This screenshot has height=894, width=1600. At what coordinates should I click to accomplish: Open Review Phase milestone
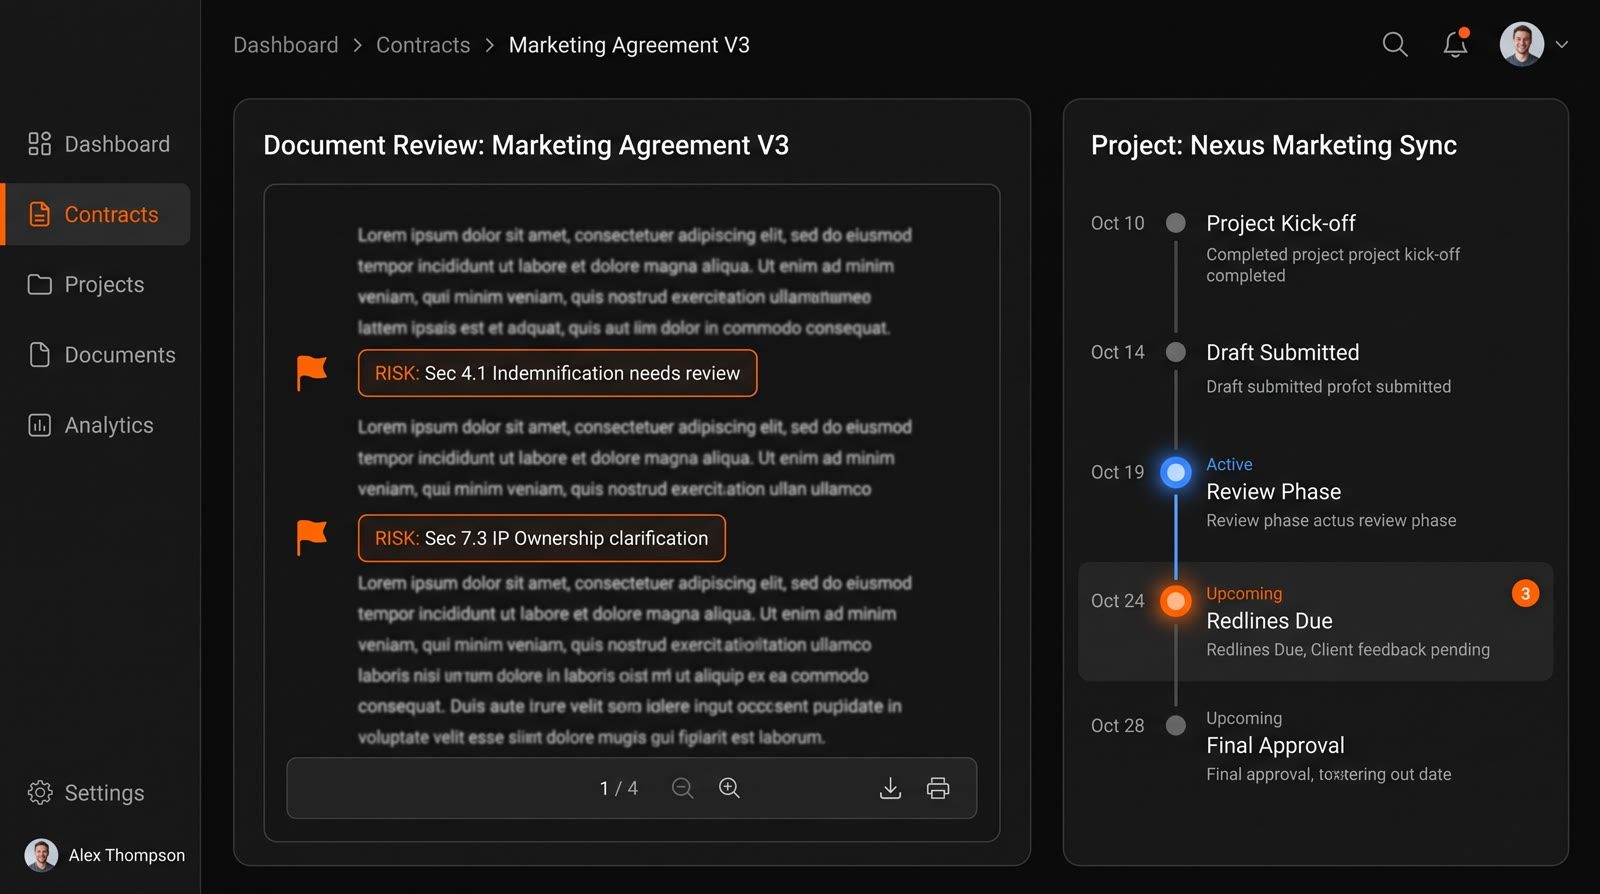pos(1273,491)
